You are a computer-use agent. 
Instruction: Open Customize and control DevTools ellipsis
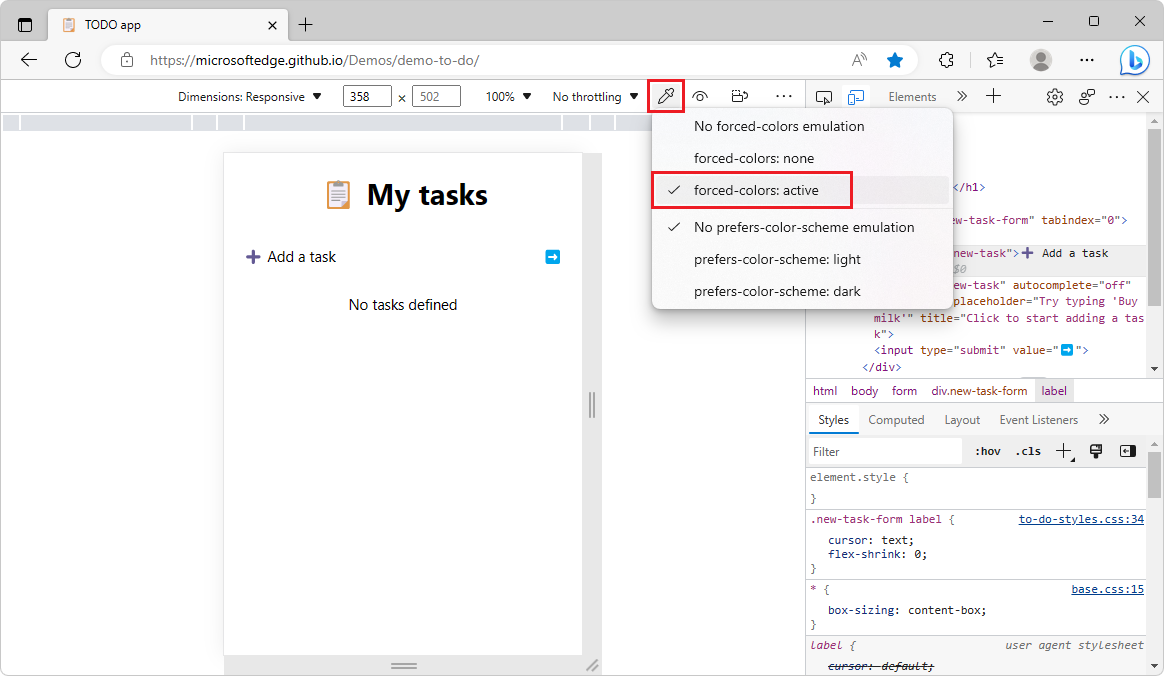(1116, 96)
